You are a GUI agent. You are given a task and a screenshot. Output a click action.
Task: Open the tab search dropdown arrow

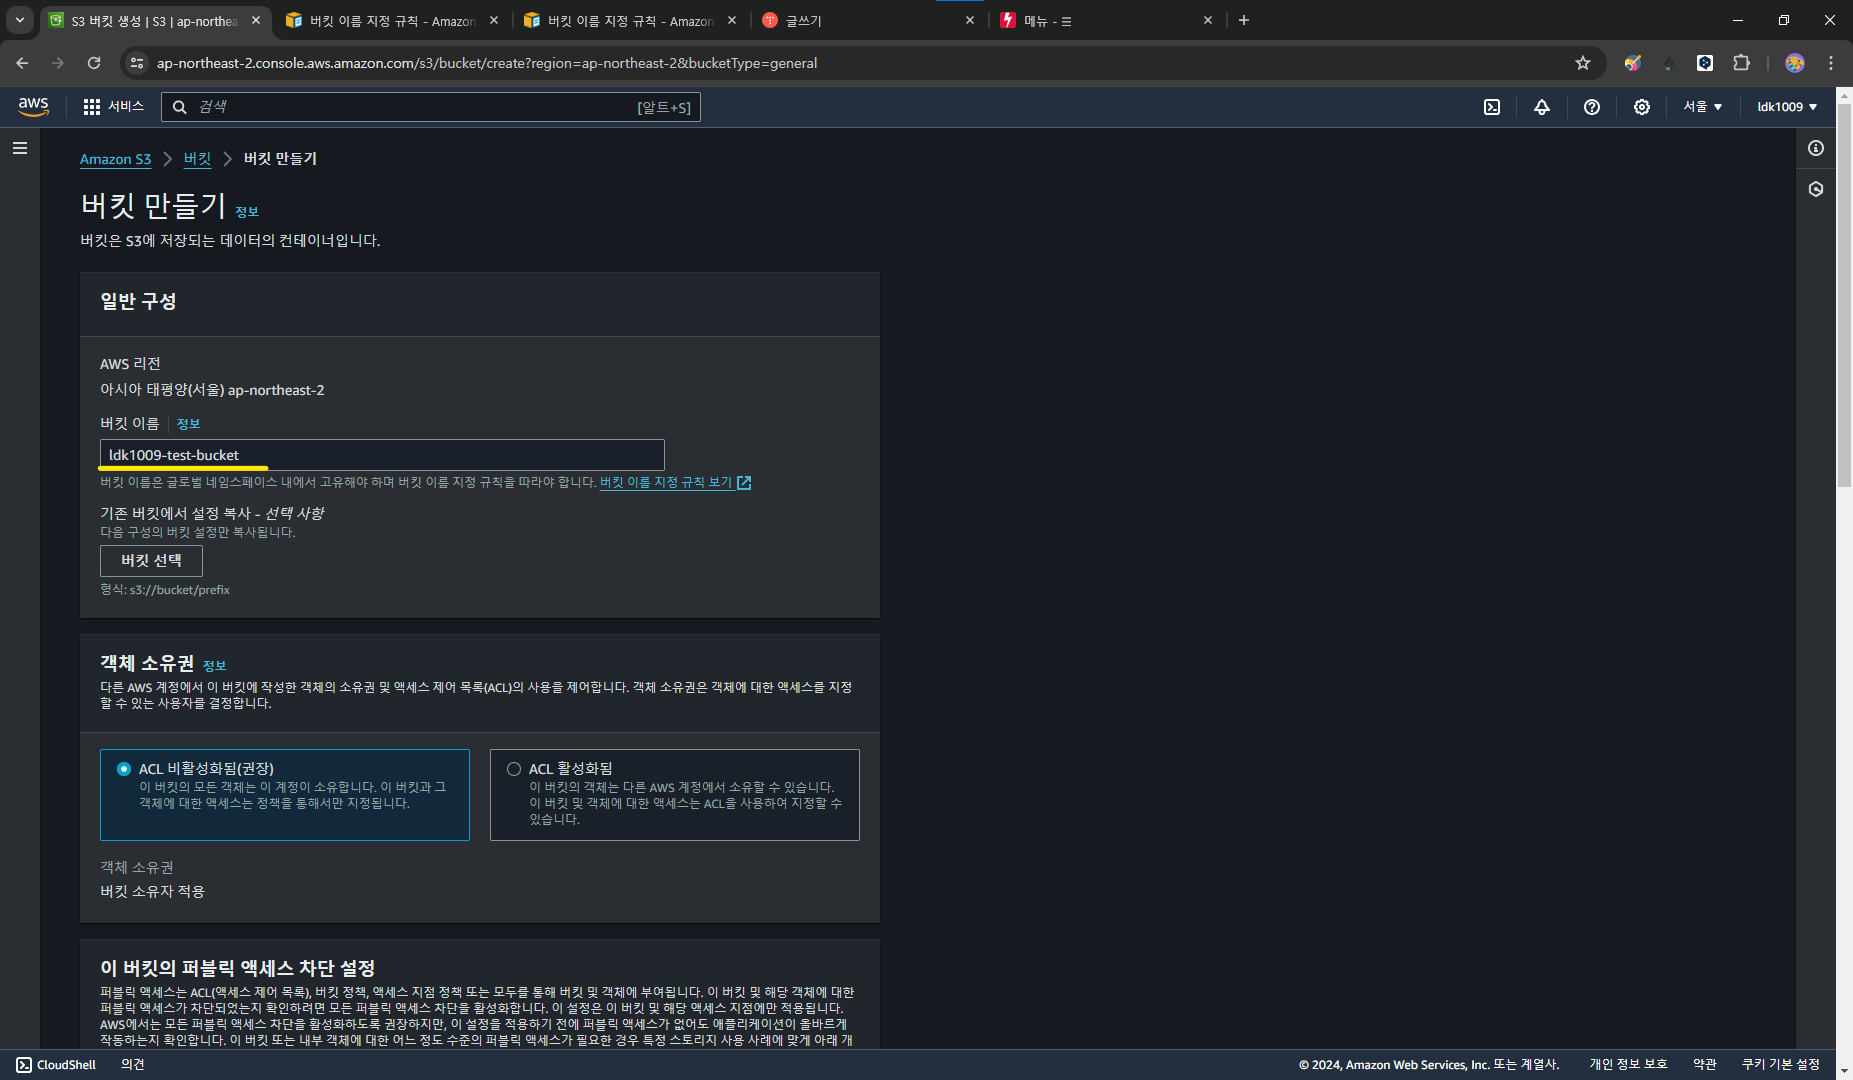[x=20, y=20]
